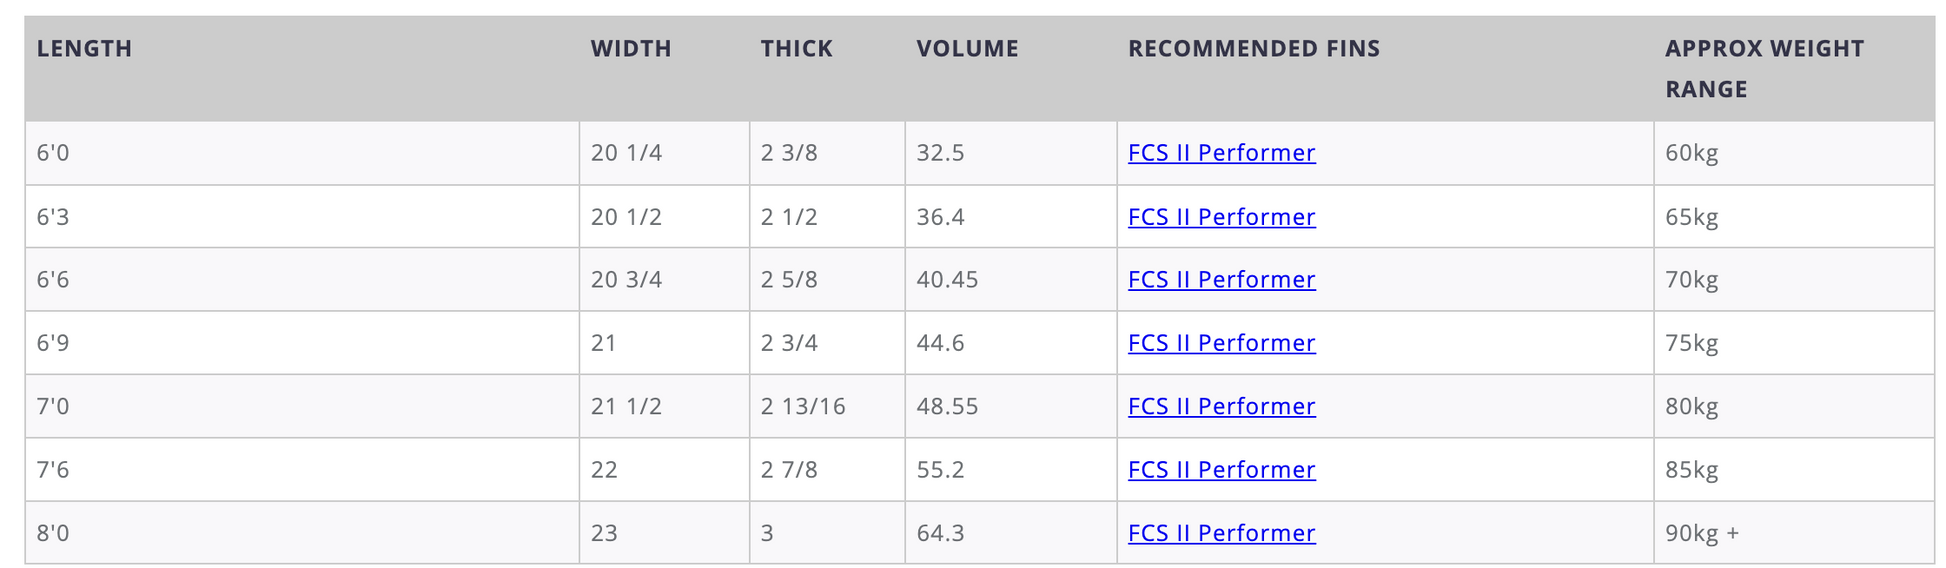Click the APPROX WEIGHT RANGE header

1764,69
